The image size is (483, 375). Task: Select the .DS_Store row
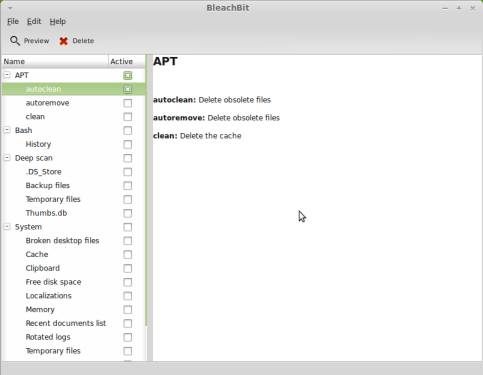(73, 172)
